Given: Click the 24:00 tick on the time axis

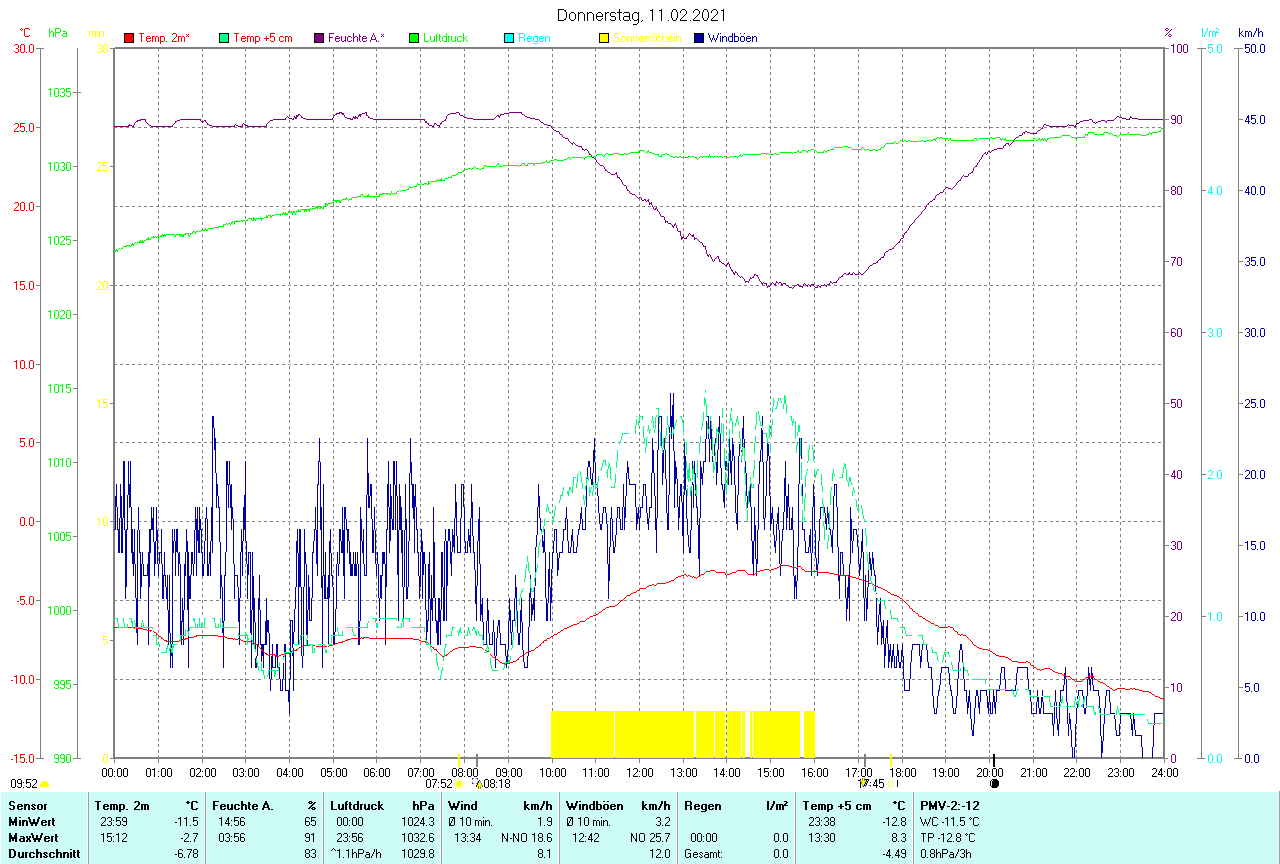Looking at the screenshot, I should (x=1164, y=772).
